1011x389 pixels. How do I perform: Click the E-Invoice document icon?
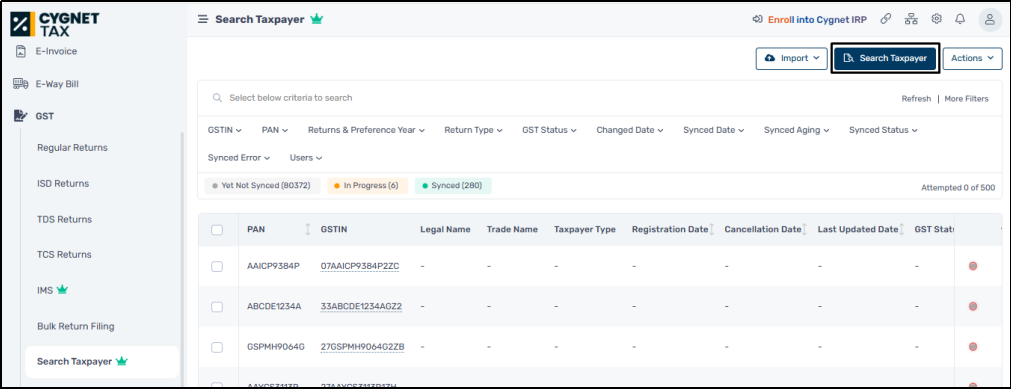click(x=21, y=51)
